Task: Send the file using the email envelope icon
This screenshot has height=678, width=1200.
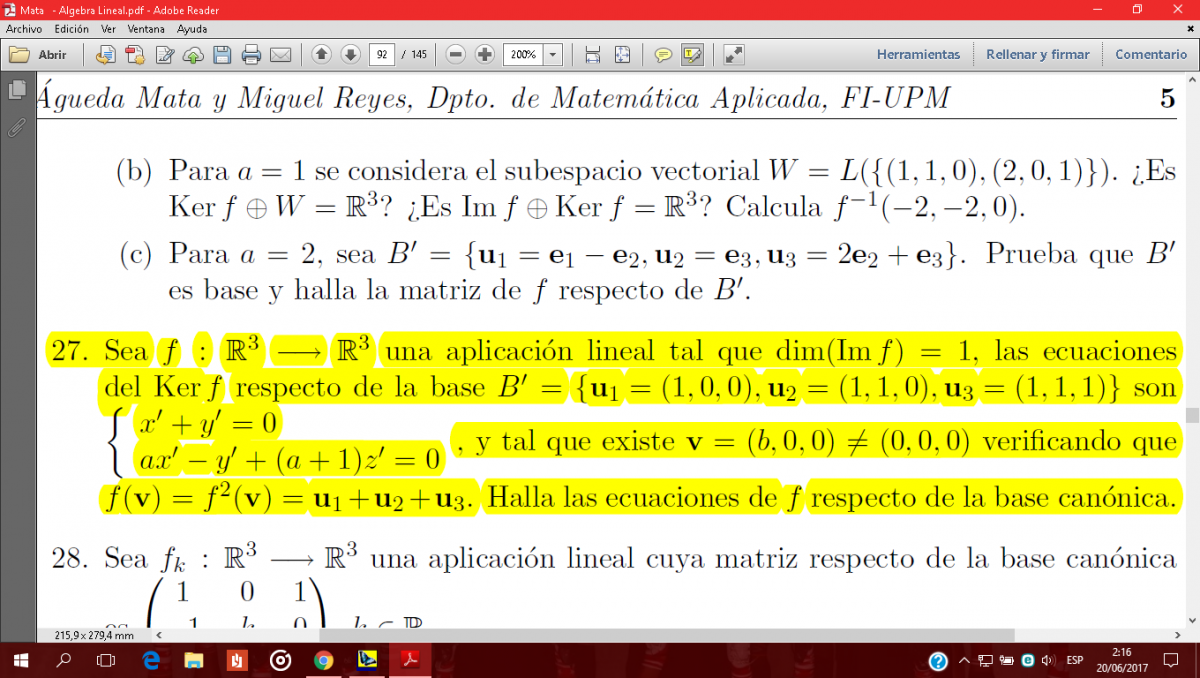Action: 280,54
